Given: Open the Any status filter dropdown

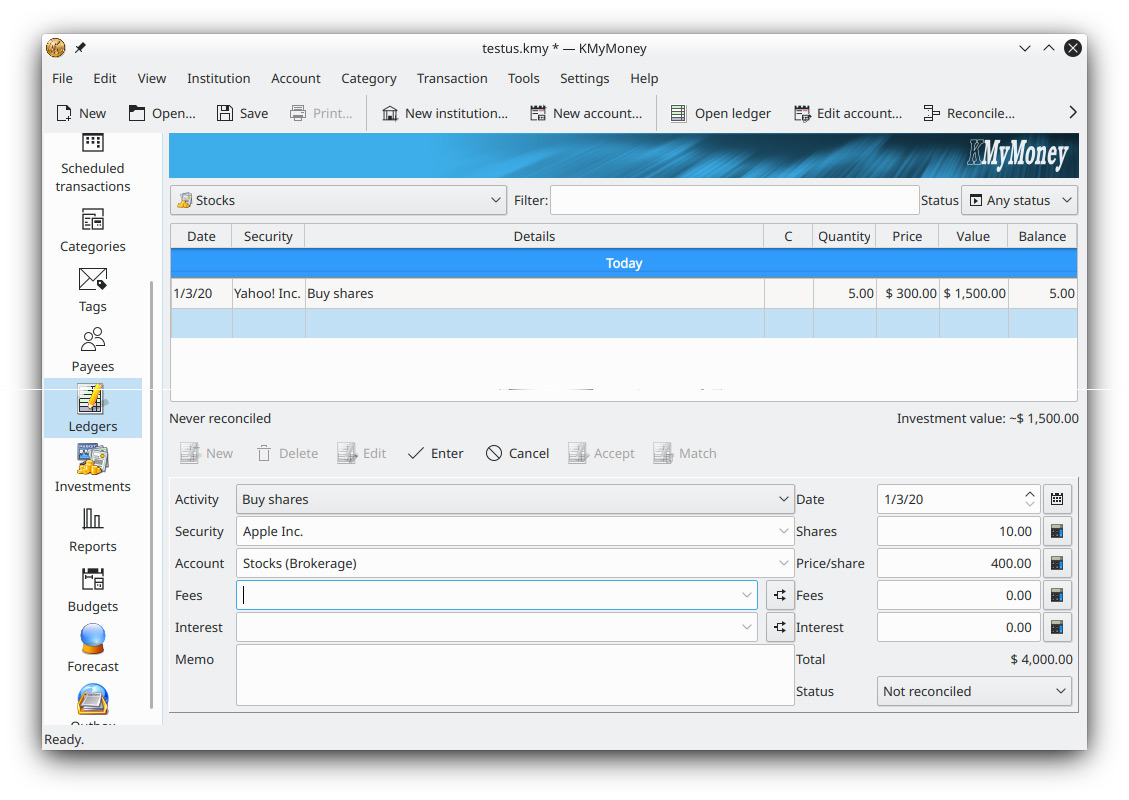Looking at the screenshot, I should [1020, 200].
